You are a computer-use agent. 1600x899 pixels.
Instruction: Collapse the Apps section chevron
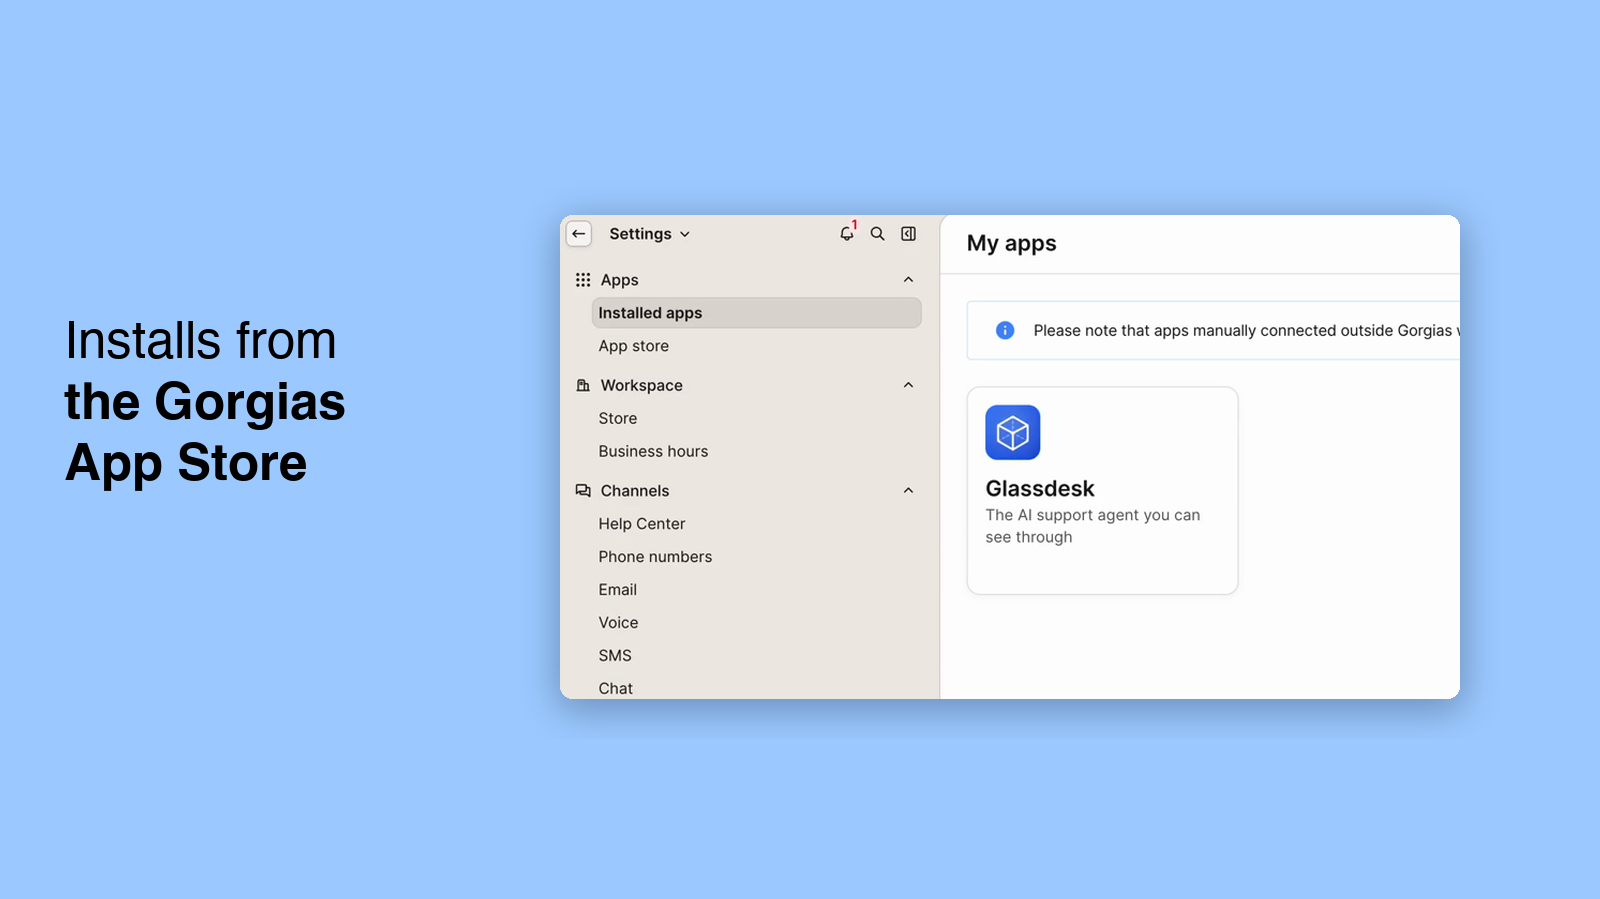coord(909,280)
